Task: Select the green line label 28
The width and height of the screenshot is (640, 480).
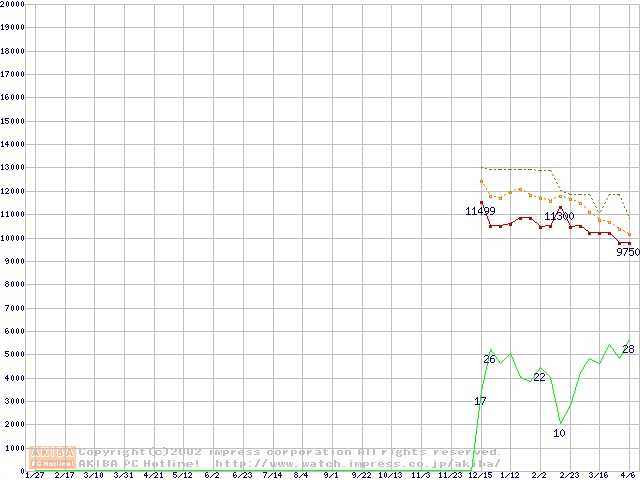Action: tap(628, 349)
